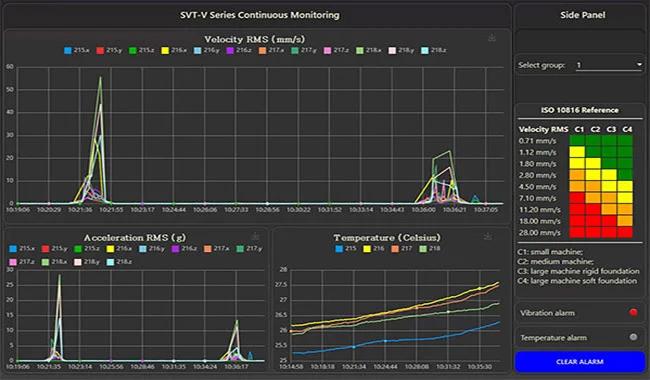Viewport: 650px width, 380px height.
Task: Toggle 217.x series in Velocity legend
Action: pos(272,50)
